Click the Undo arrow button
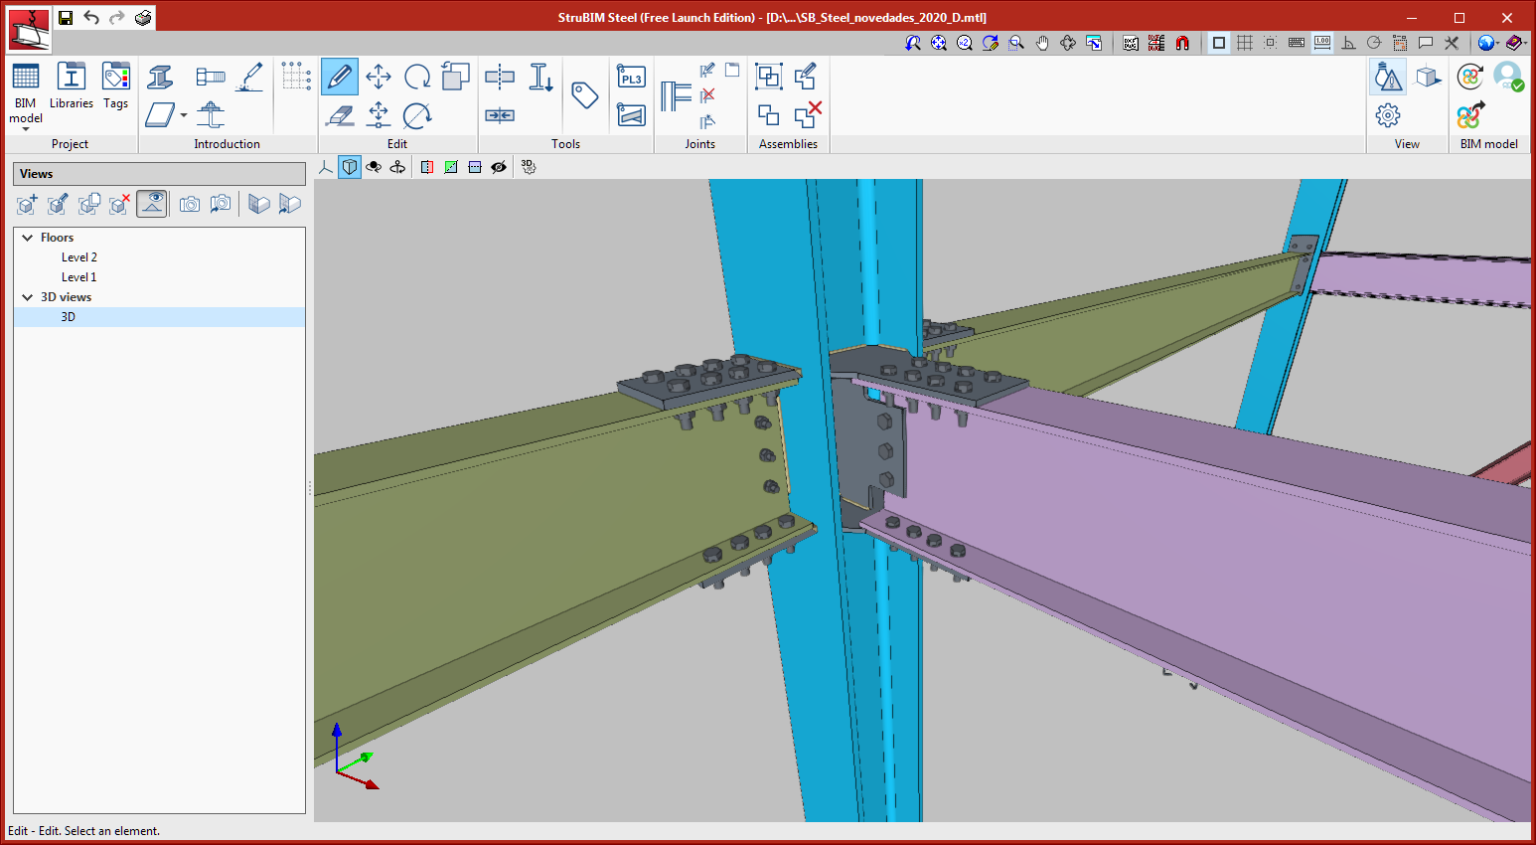1536x845 pixels. click(91, 18)
